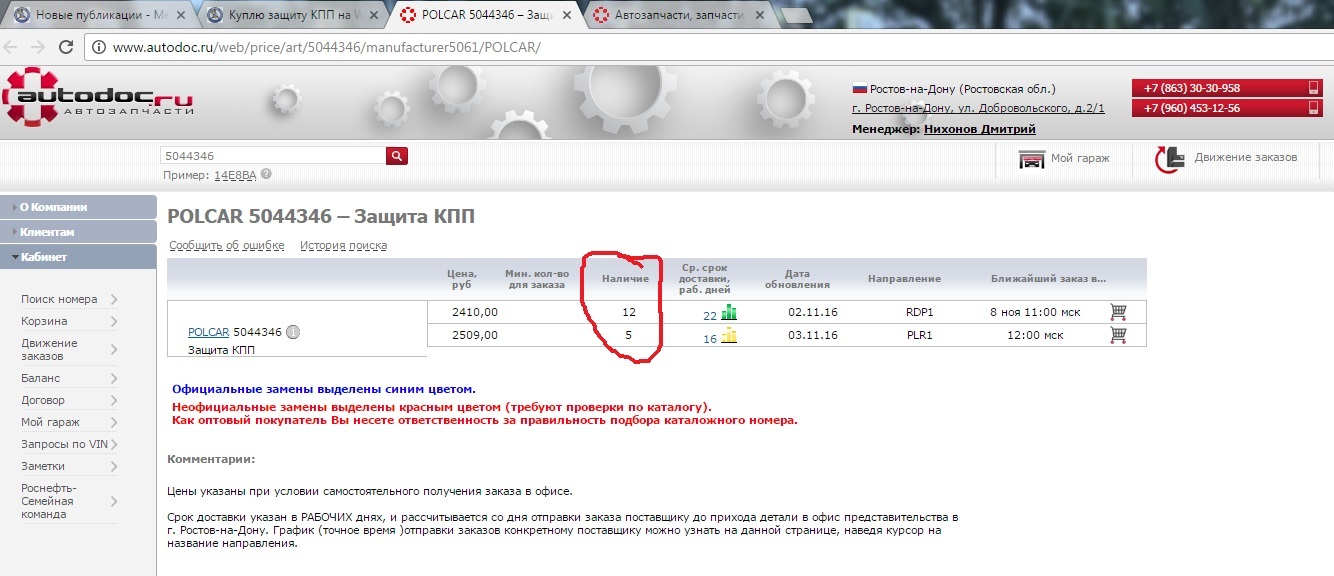The width and height of the screenshot is (1334, 576).
Task: Reload the page with the refresh icon
Action: [66, 47]
